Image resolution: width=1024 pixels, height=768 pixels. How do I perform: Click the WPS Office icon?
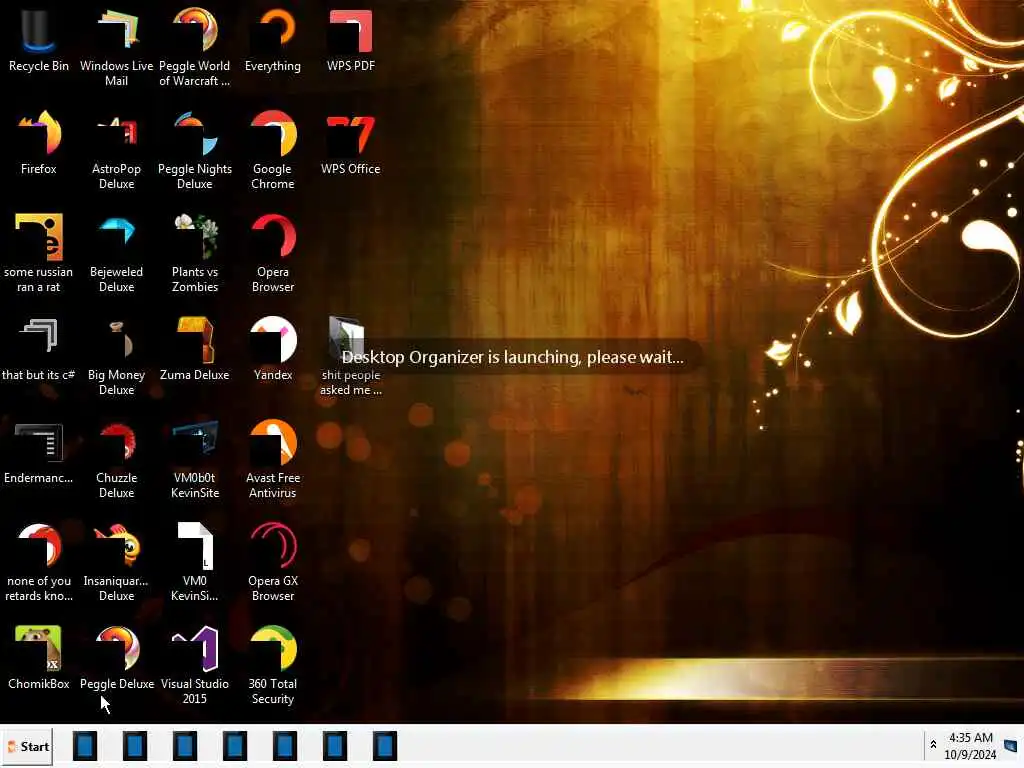click(x=351, y=143)
